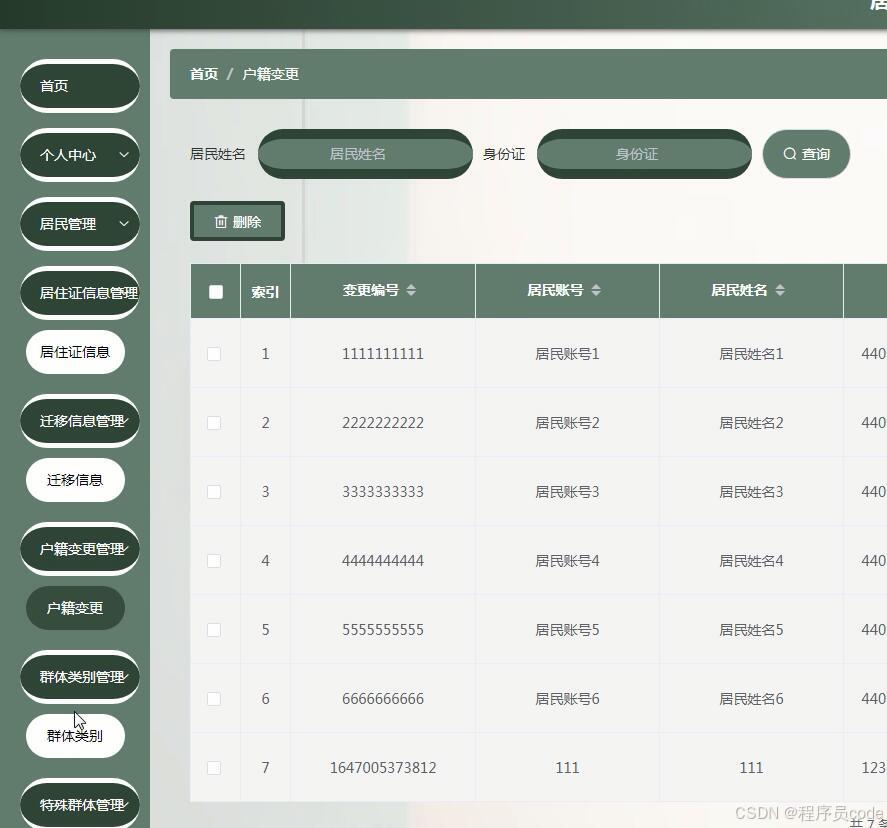
Task: Sort by 变更编号 column arrows
Action: click(x=411, y=290)
